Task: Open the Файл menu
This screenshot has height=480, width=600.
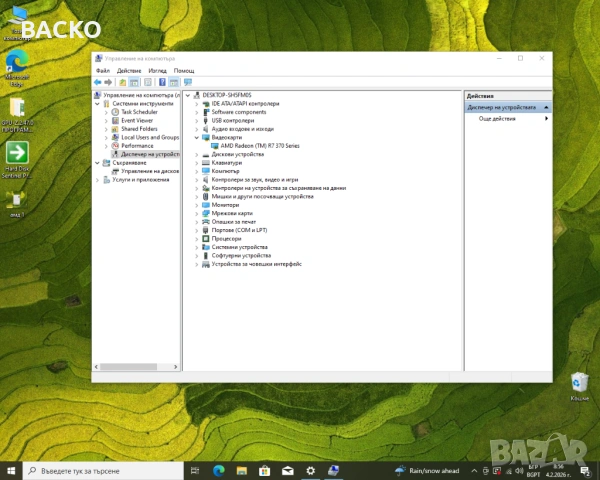Action: click(x=103, y=71)
